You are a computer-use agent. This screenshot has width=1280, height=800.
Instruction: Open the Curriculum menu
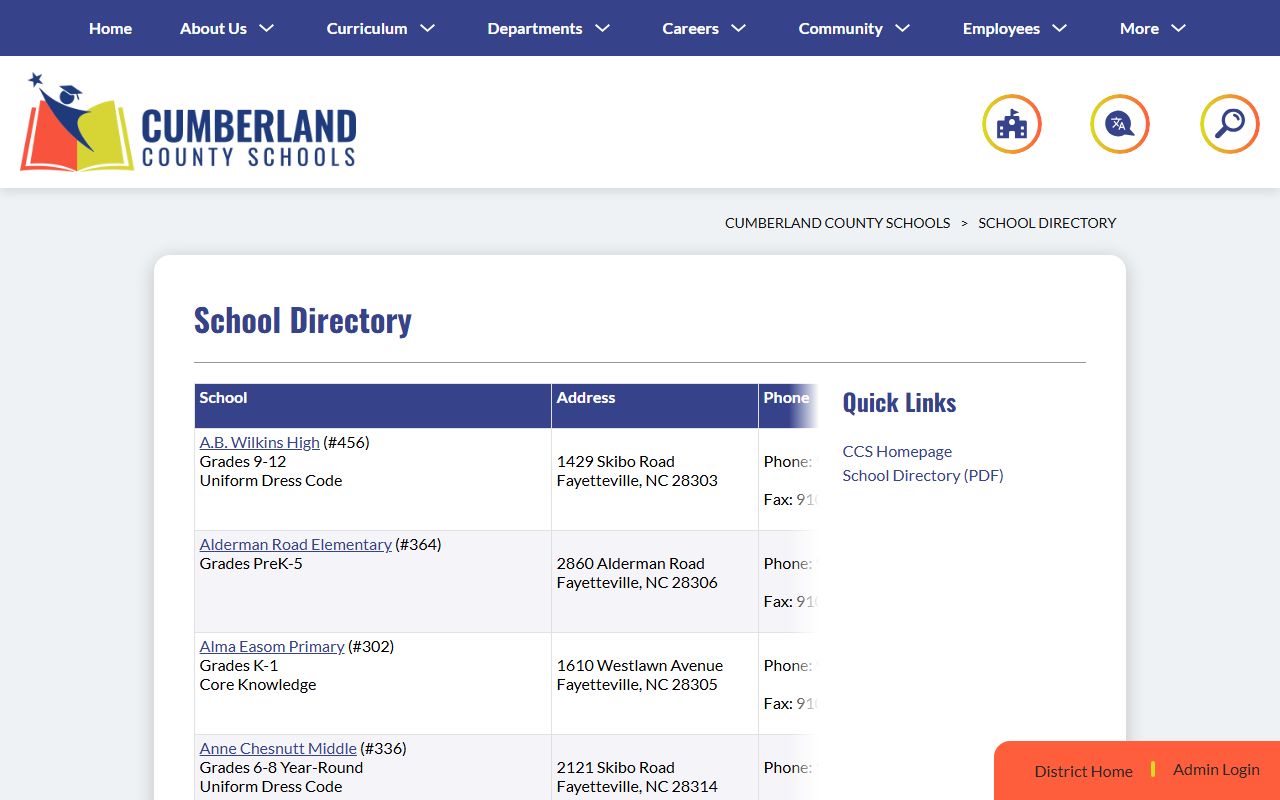click(x=367, y=28)
